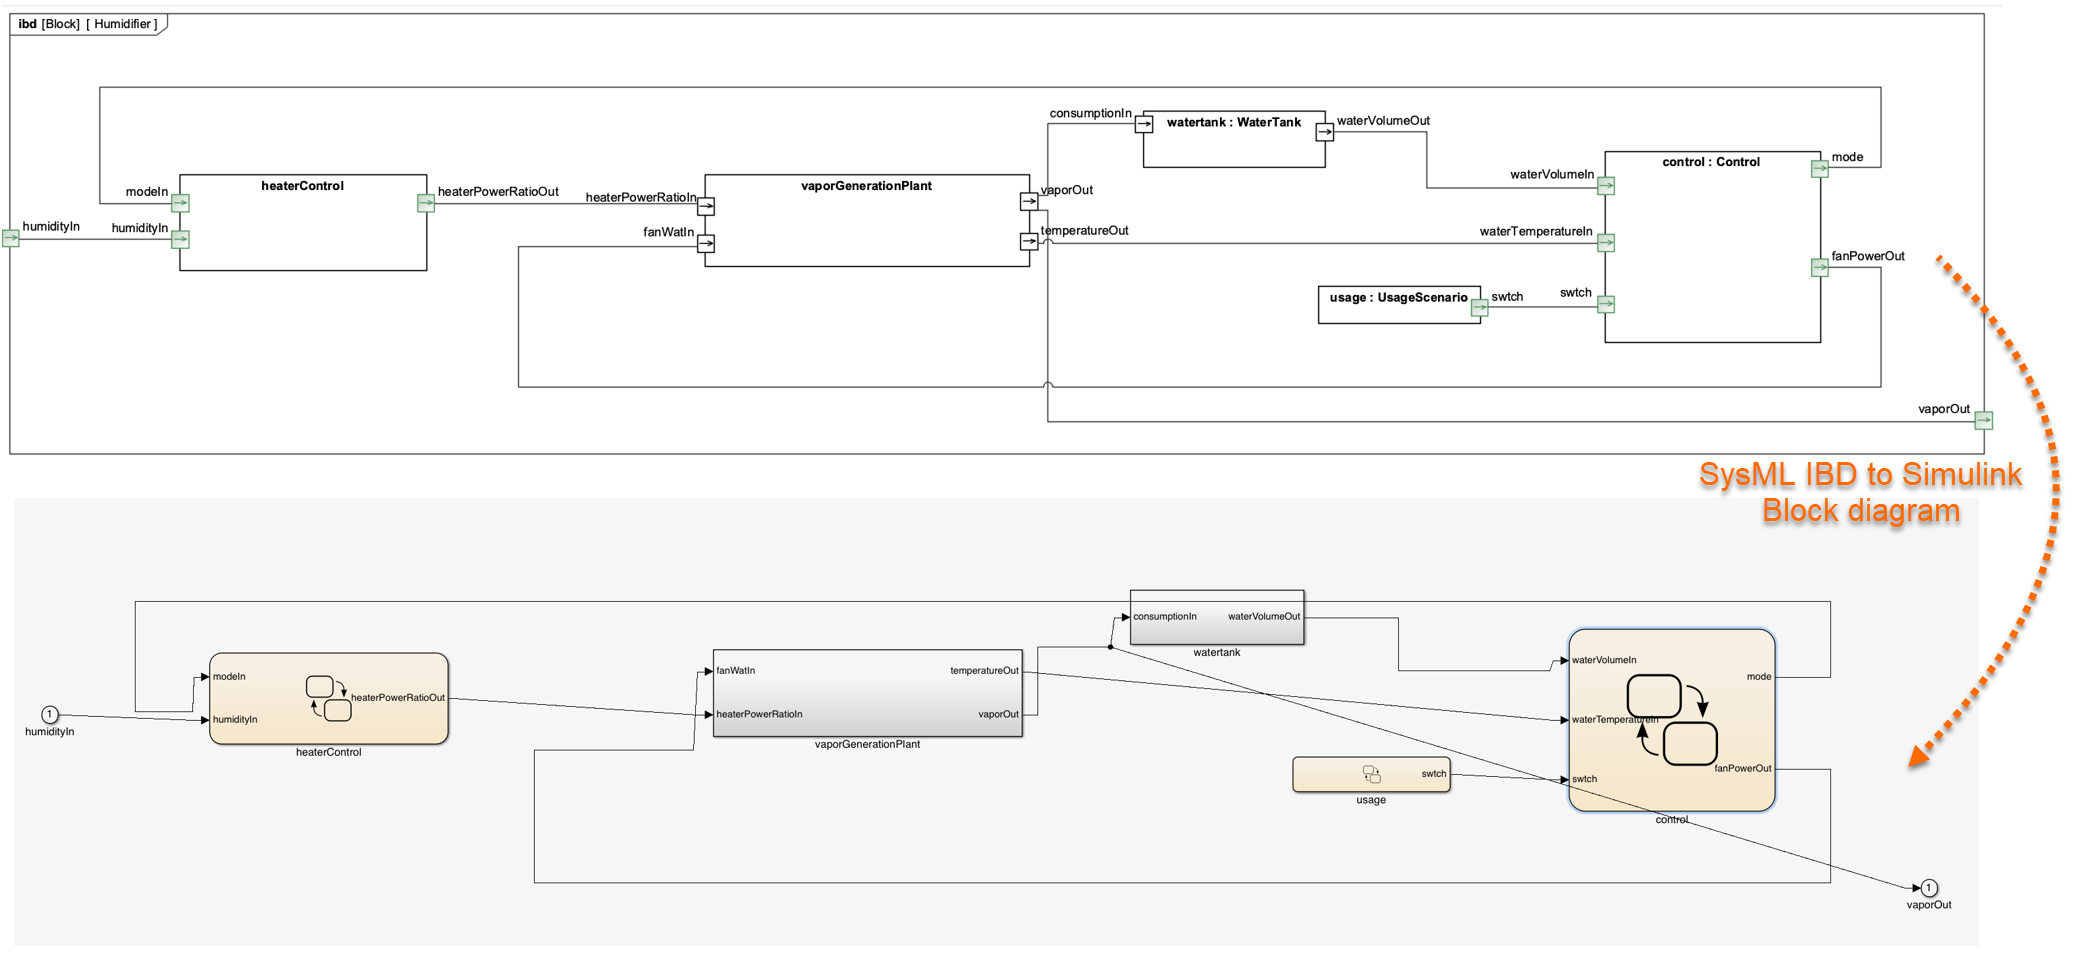Select the heaterControl block in the IBD
The width and height of the screenshot is (2074, 970).
pos(303,222)
